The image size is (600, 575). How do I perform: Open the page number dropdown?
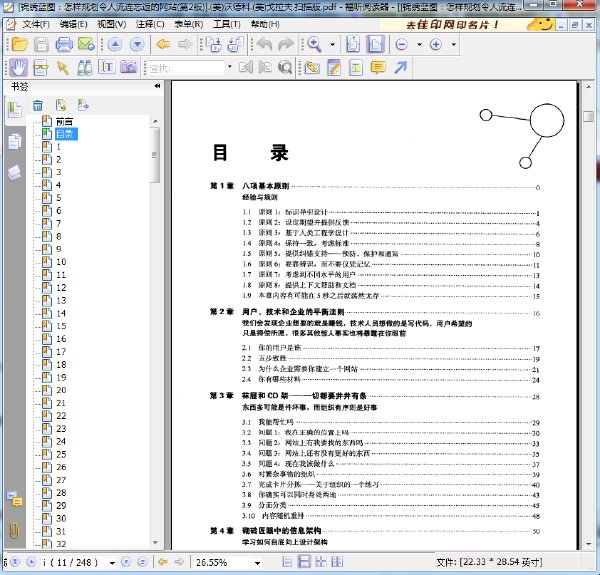112,563
